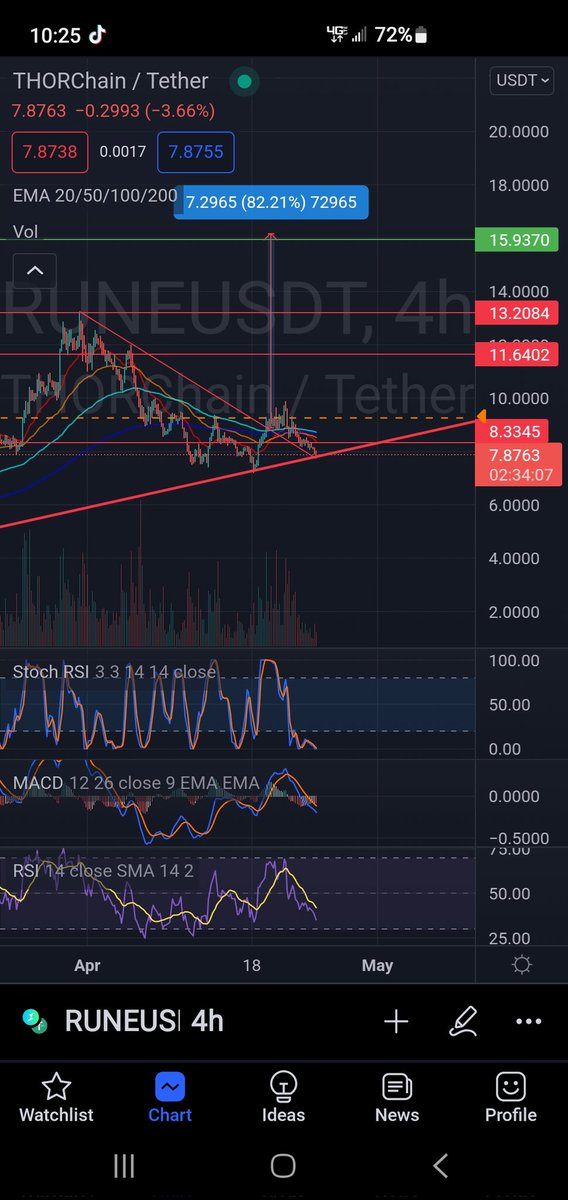The height and width of the screenshot is (1200, 568).
Task: Tap the orange alert arrow marker
Action: 481,416
